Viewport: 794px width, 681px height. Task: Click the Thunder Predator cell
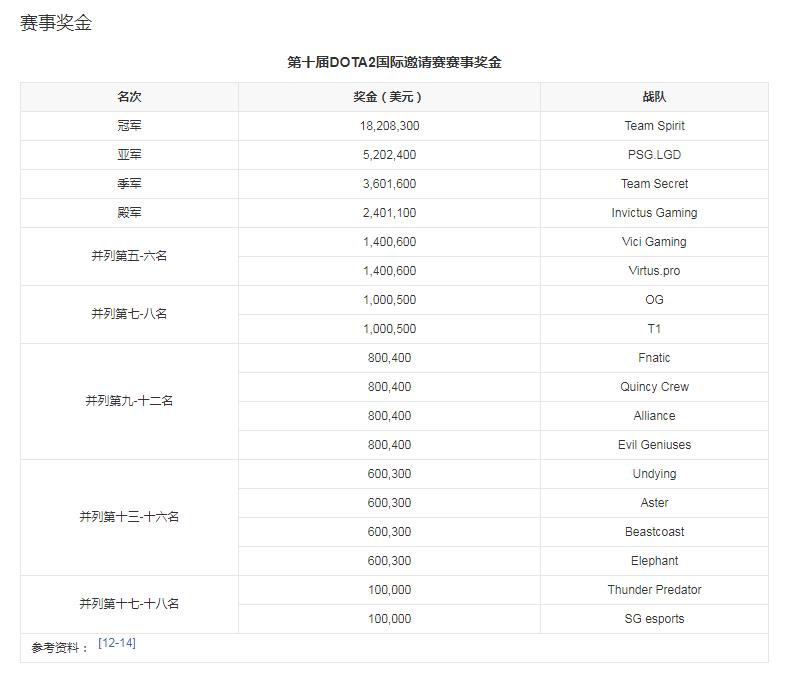[x=654, y=589]
